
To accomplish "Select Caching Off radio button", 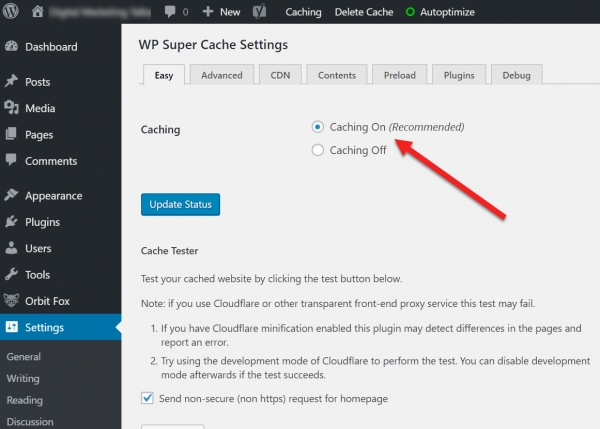I will pos(318,150).
